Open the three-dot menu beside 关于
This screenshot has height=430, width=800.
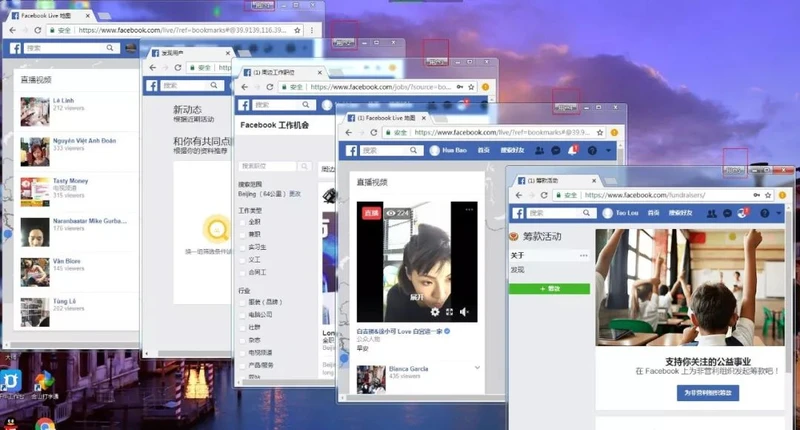click(x=584, y=256)
